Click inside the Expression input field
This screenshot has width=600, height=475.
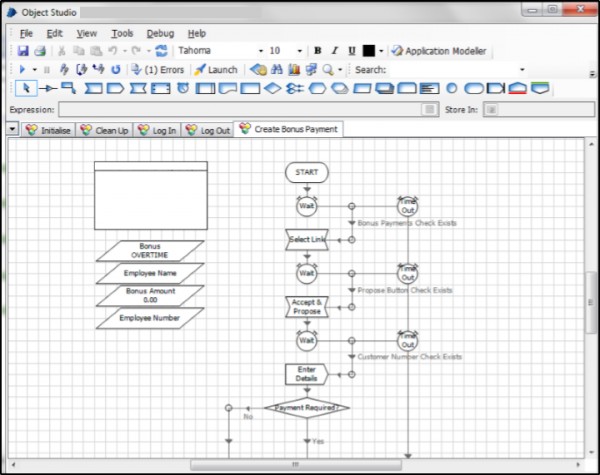tap(240, 109)
